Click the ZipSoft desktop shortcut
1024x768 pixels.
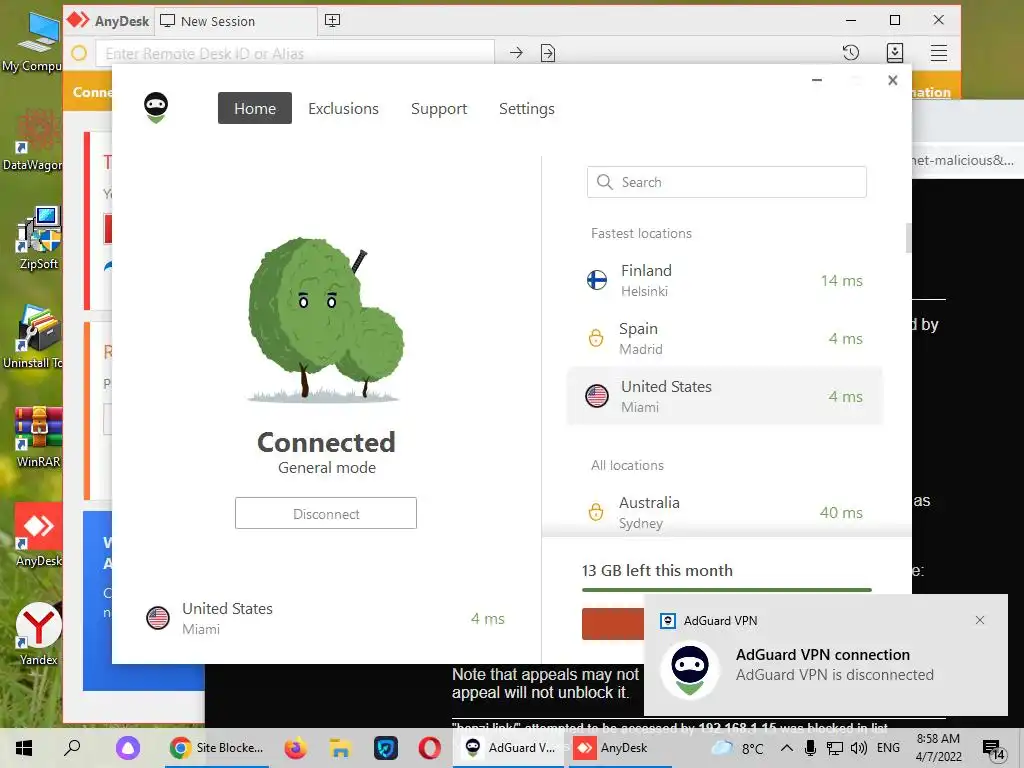pyautogui.click(x=38, y=238)
